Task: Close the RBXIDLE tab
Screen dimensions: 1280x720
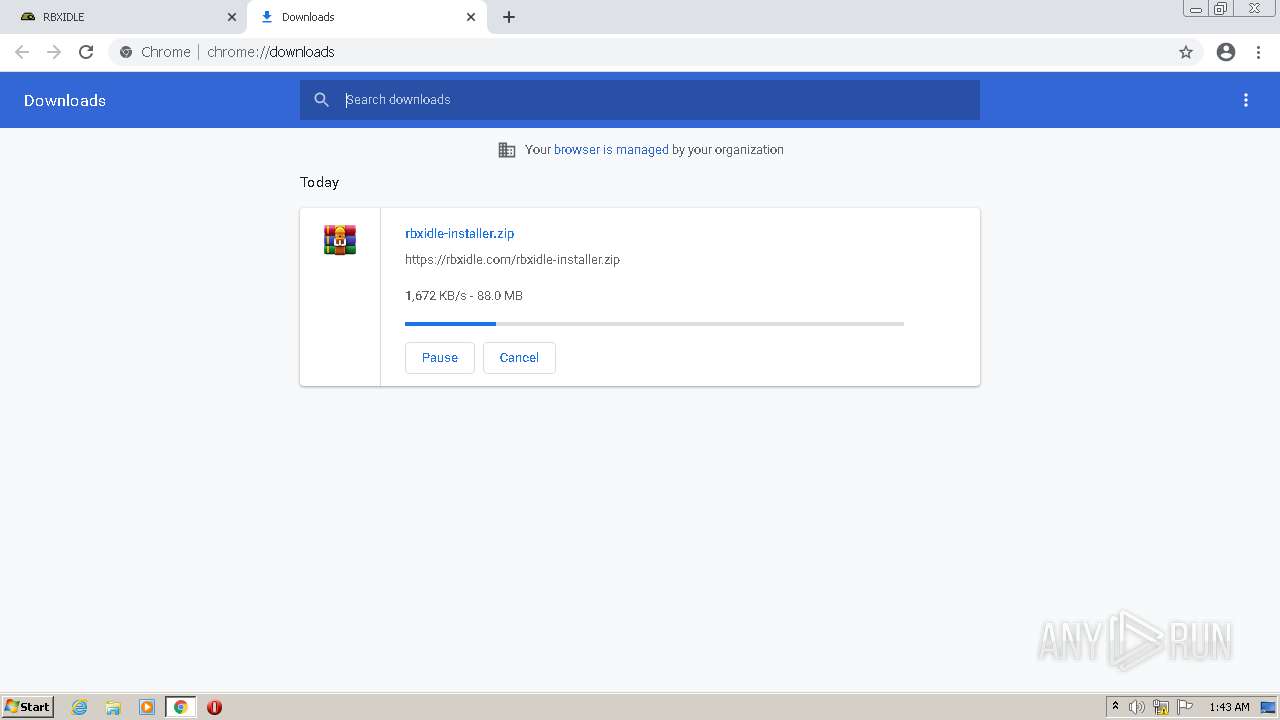Action: (x=232, y=17)
